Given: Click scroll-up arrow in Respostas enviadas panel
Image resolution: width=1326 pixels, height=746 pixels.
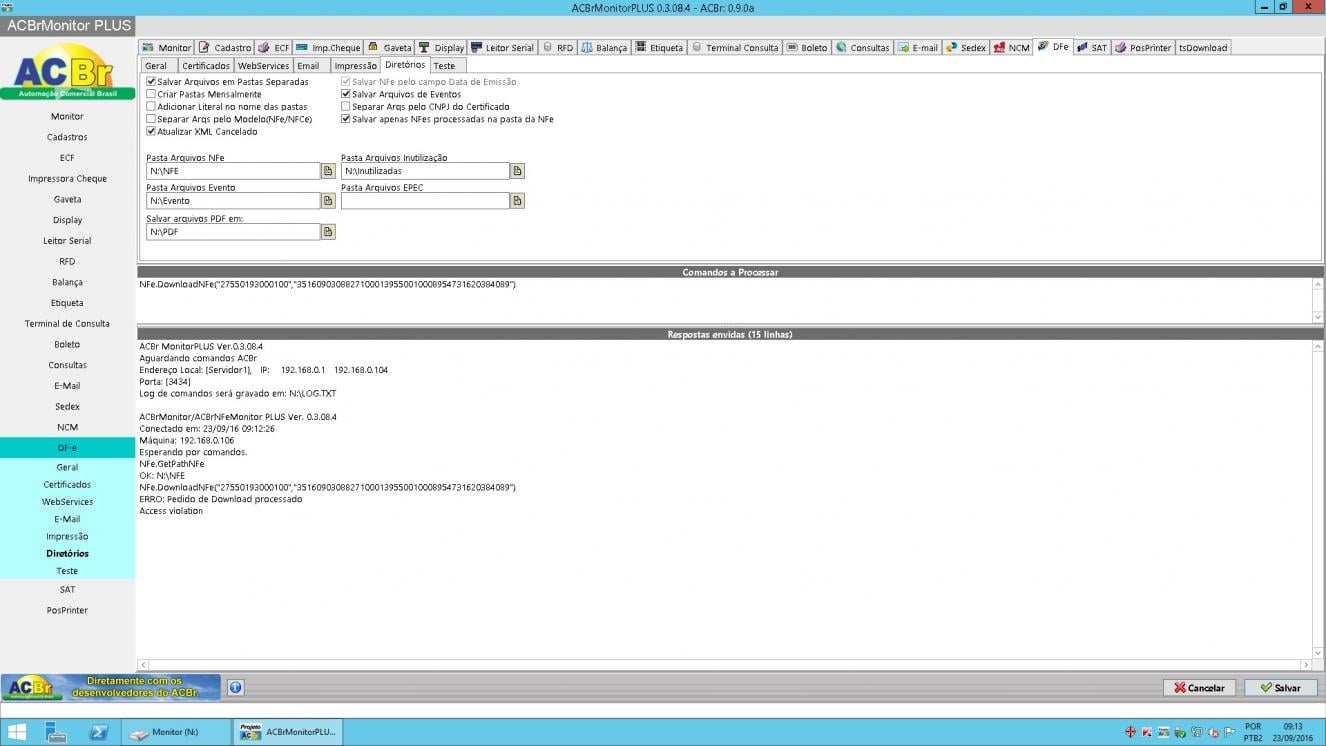Looking at the screenshot, I should pos(1318,346).
